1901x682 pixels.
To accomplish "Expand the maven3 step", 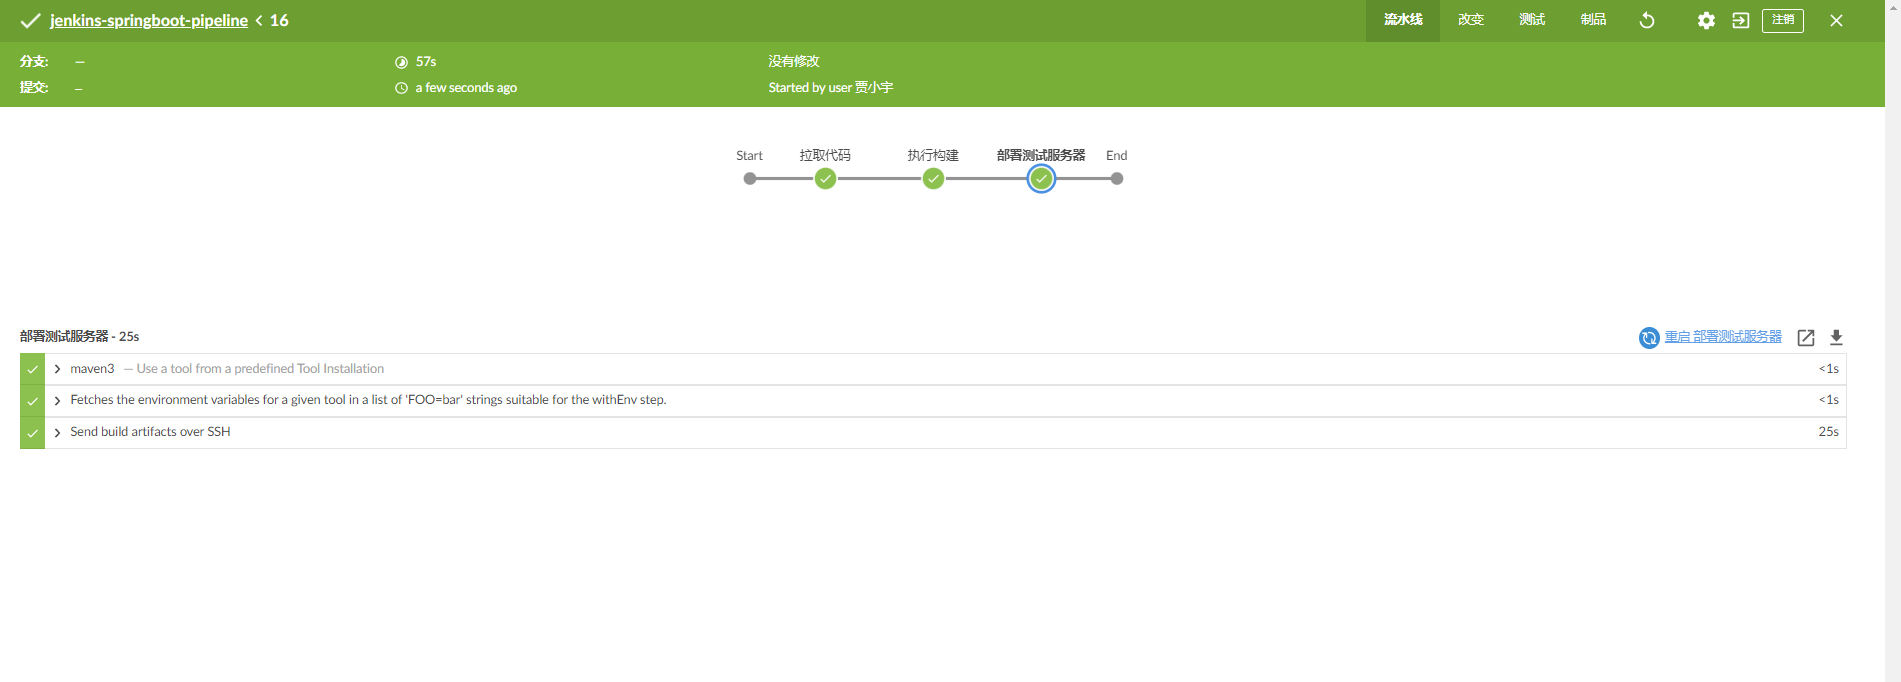I will tap(57, 369).
